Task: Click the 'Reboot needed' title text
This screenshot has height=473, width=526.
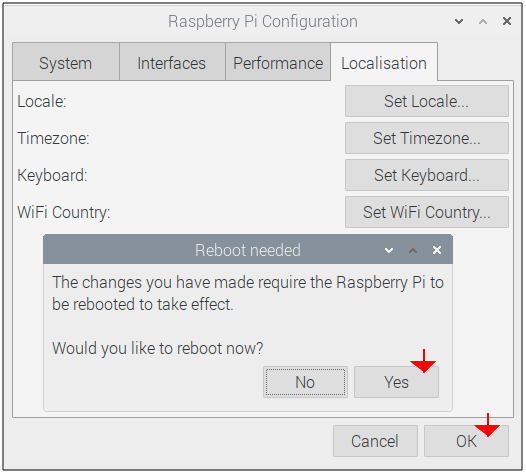Action: pyautogui.click(x=248, y=250)
